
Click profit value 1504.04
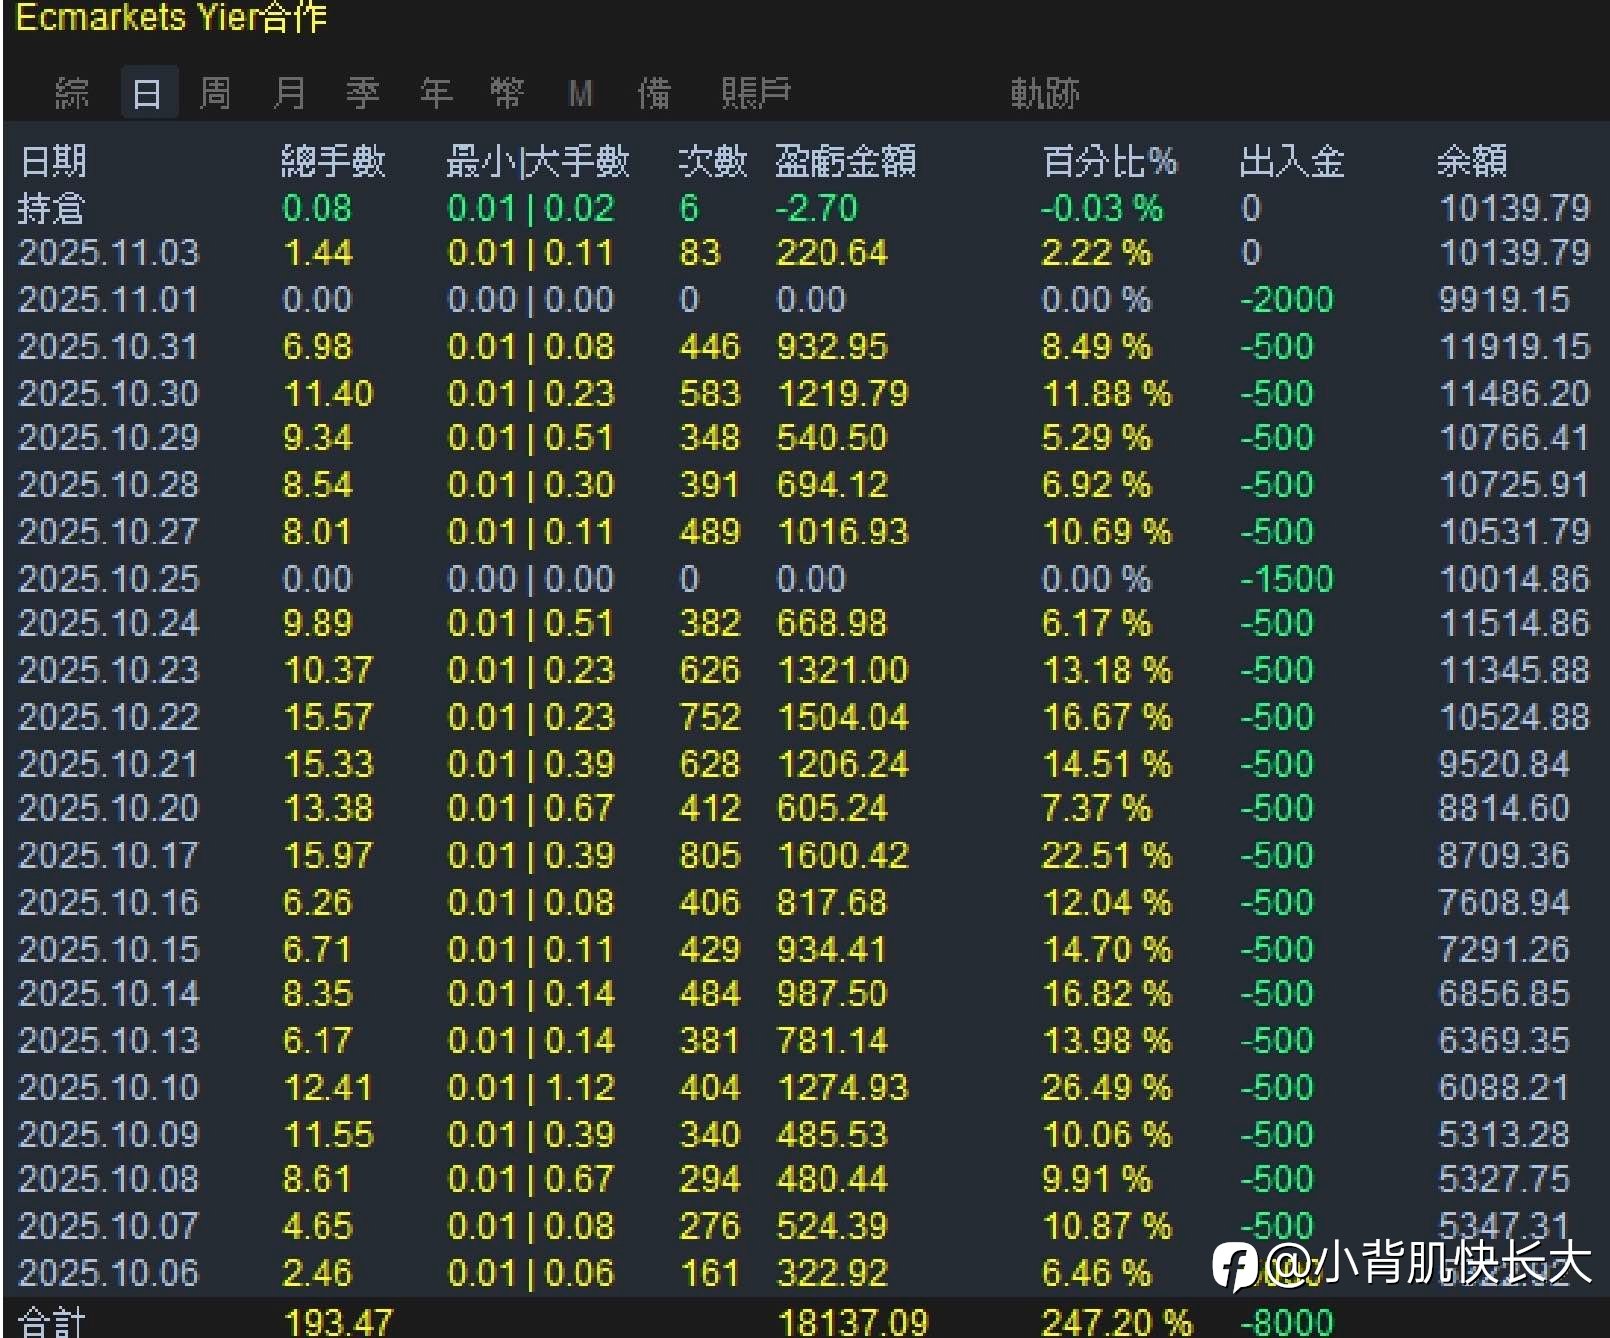tap(842, 717)
